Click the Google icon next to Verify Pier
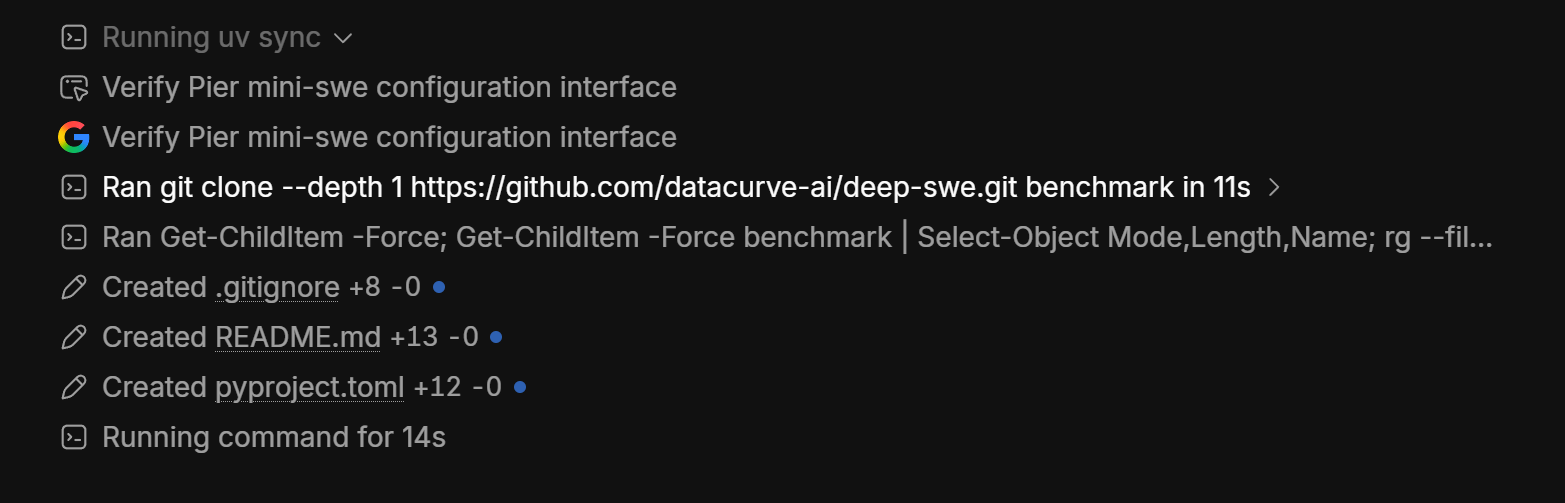Image resolution: width=1565 pixels, height=503 pixels. pos(74,137)
